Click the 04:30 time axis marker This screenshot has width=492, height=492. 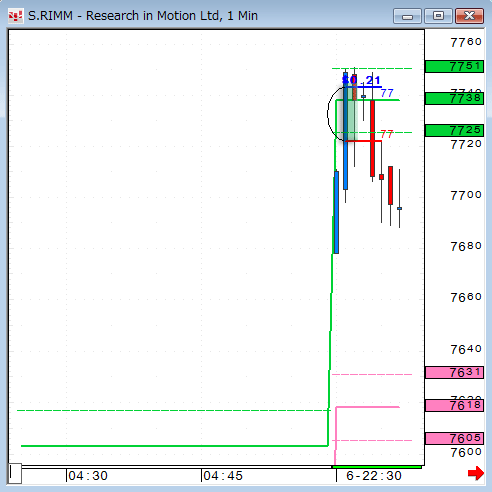tap(87, 476)
